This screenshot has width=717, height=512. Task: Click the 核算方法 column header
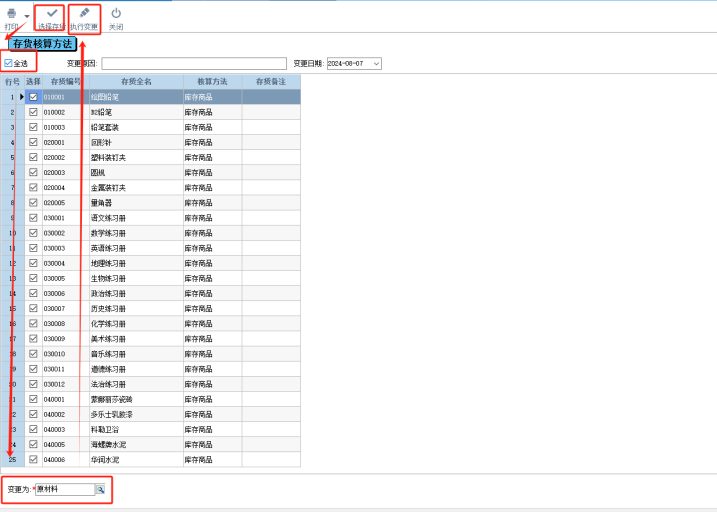pyautogui.click(x=213, y=82)
